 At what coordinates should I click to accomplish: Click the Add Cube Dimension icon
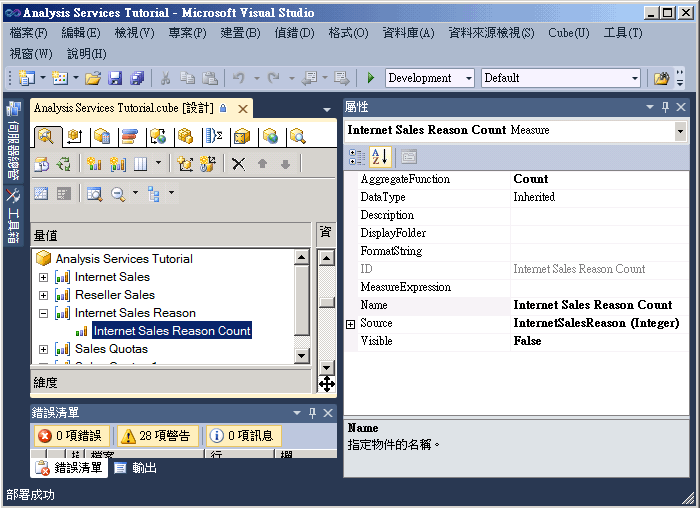185,164
